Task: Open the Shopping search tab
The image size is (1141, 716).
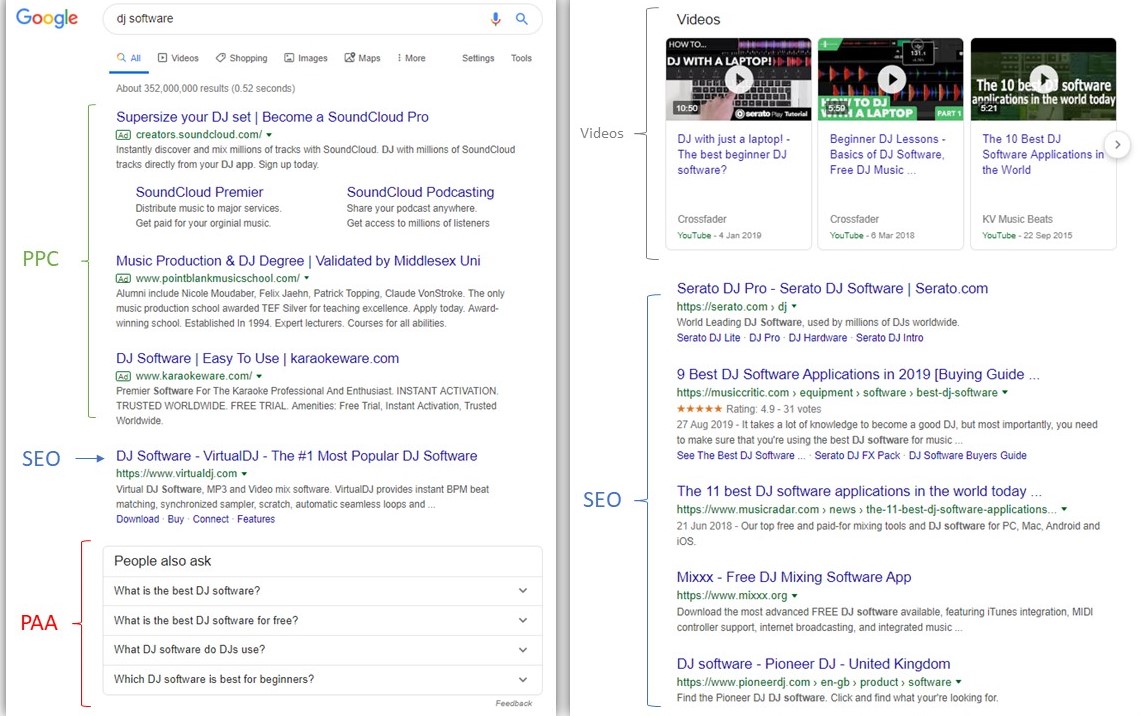Action: click(241, 58)
